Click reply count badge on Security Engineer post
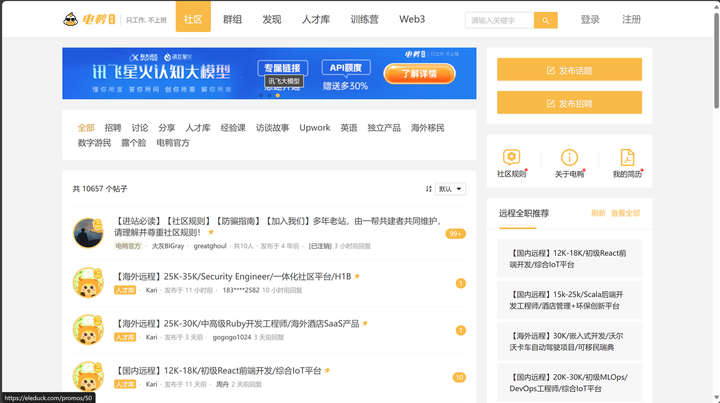 click(461, 283)
